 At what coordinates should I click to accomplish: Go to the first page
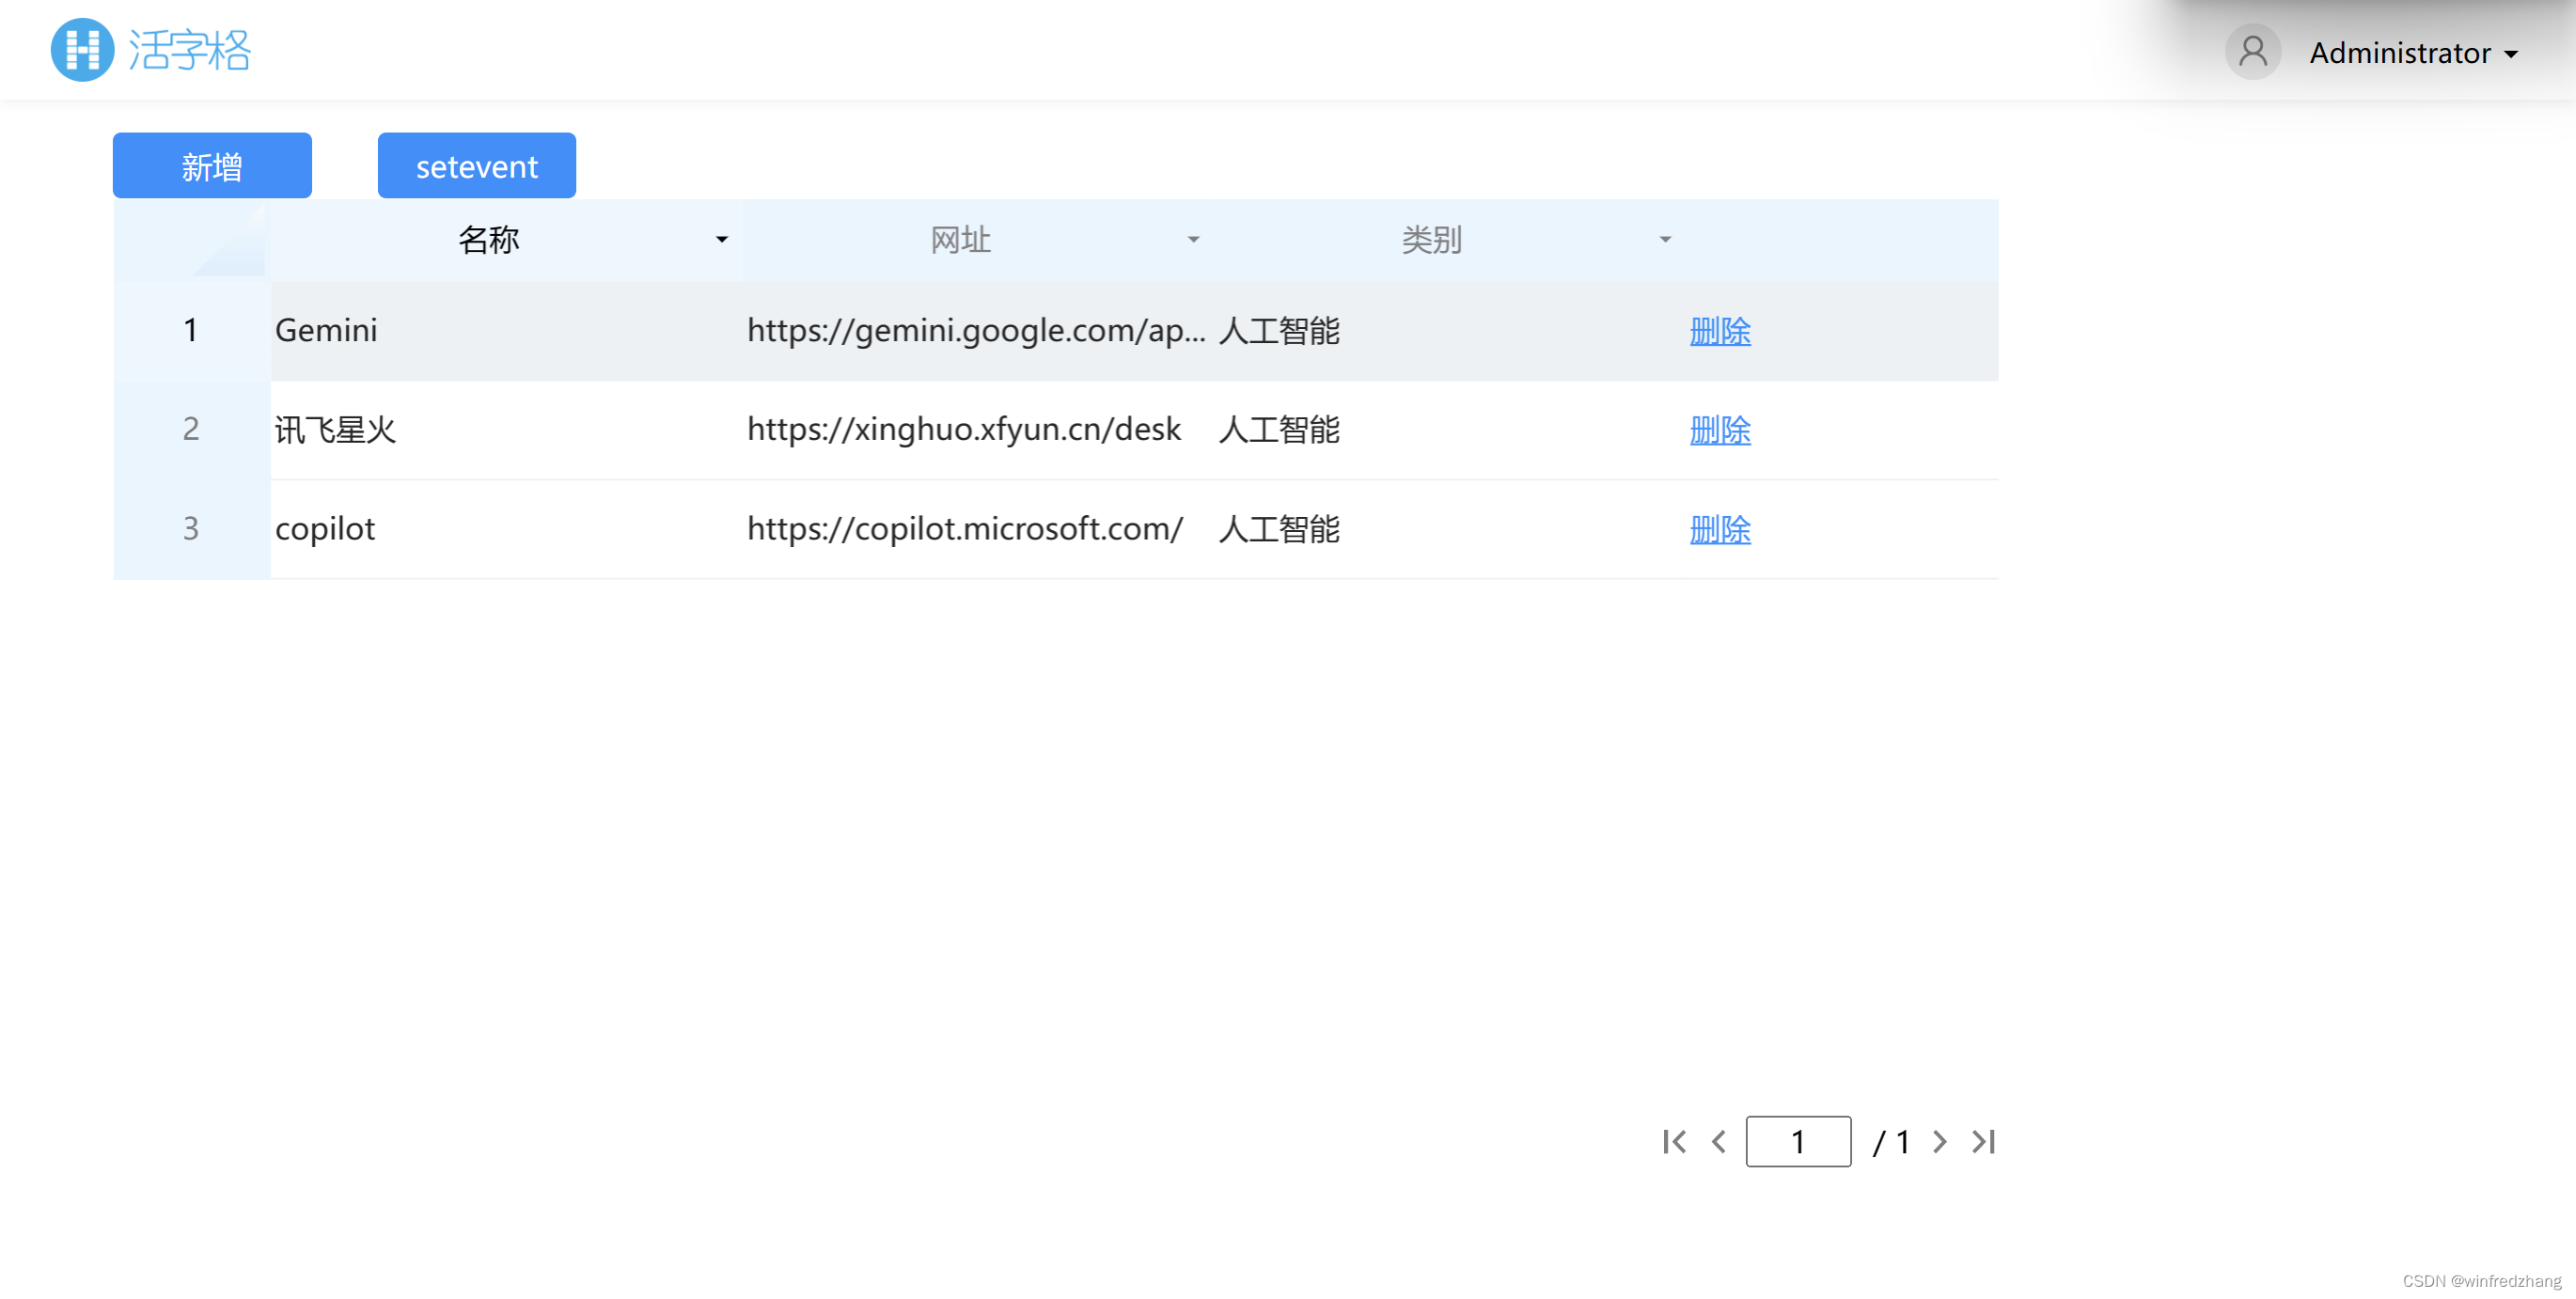point(1674,1141)
